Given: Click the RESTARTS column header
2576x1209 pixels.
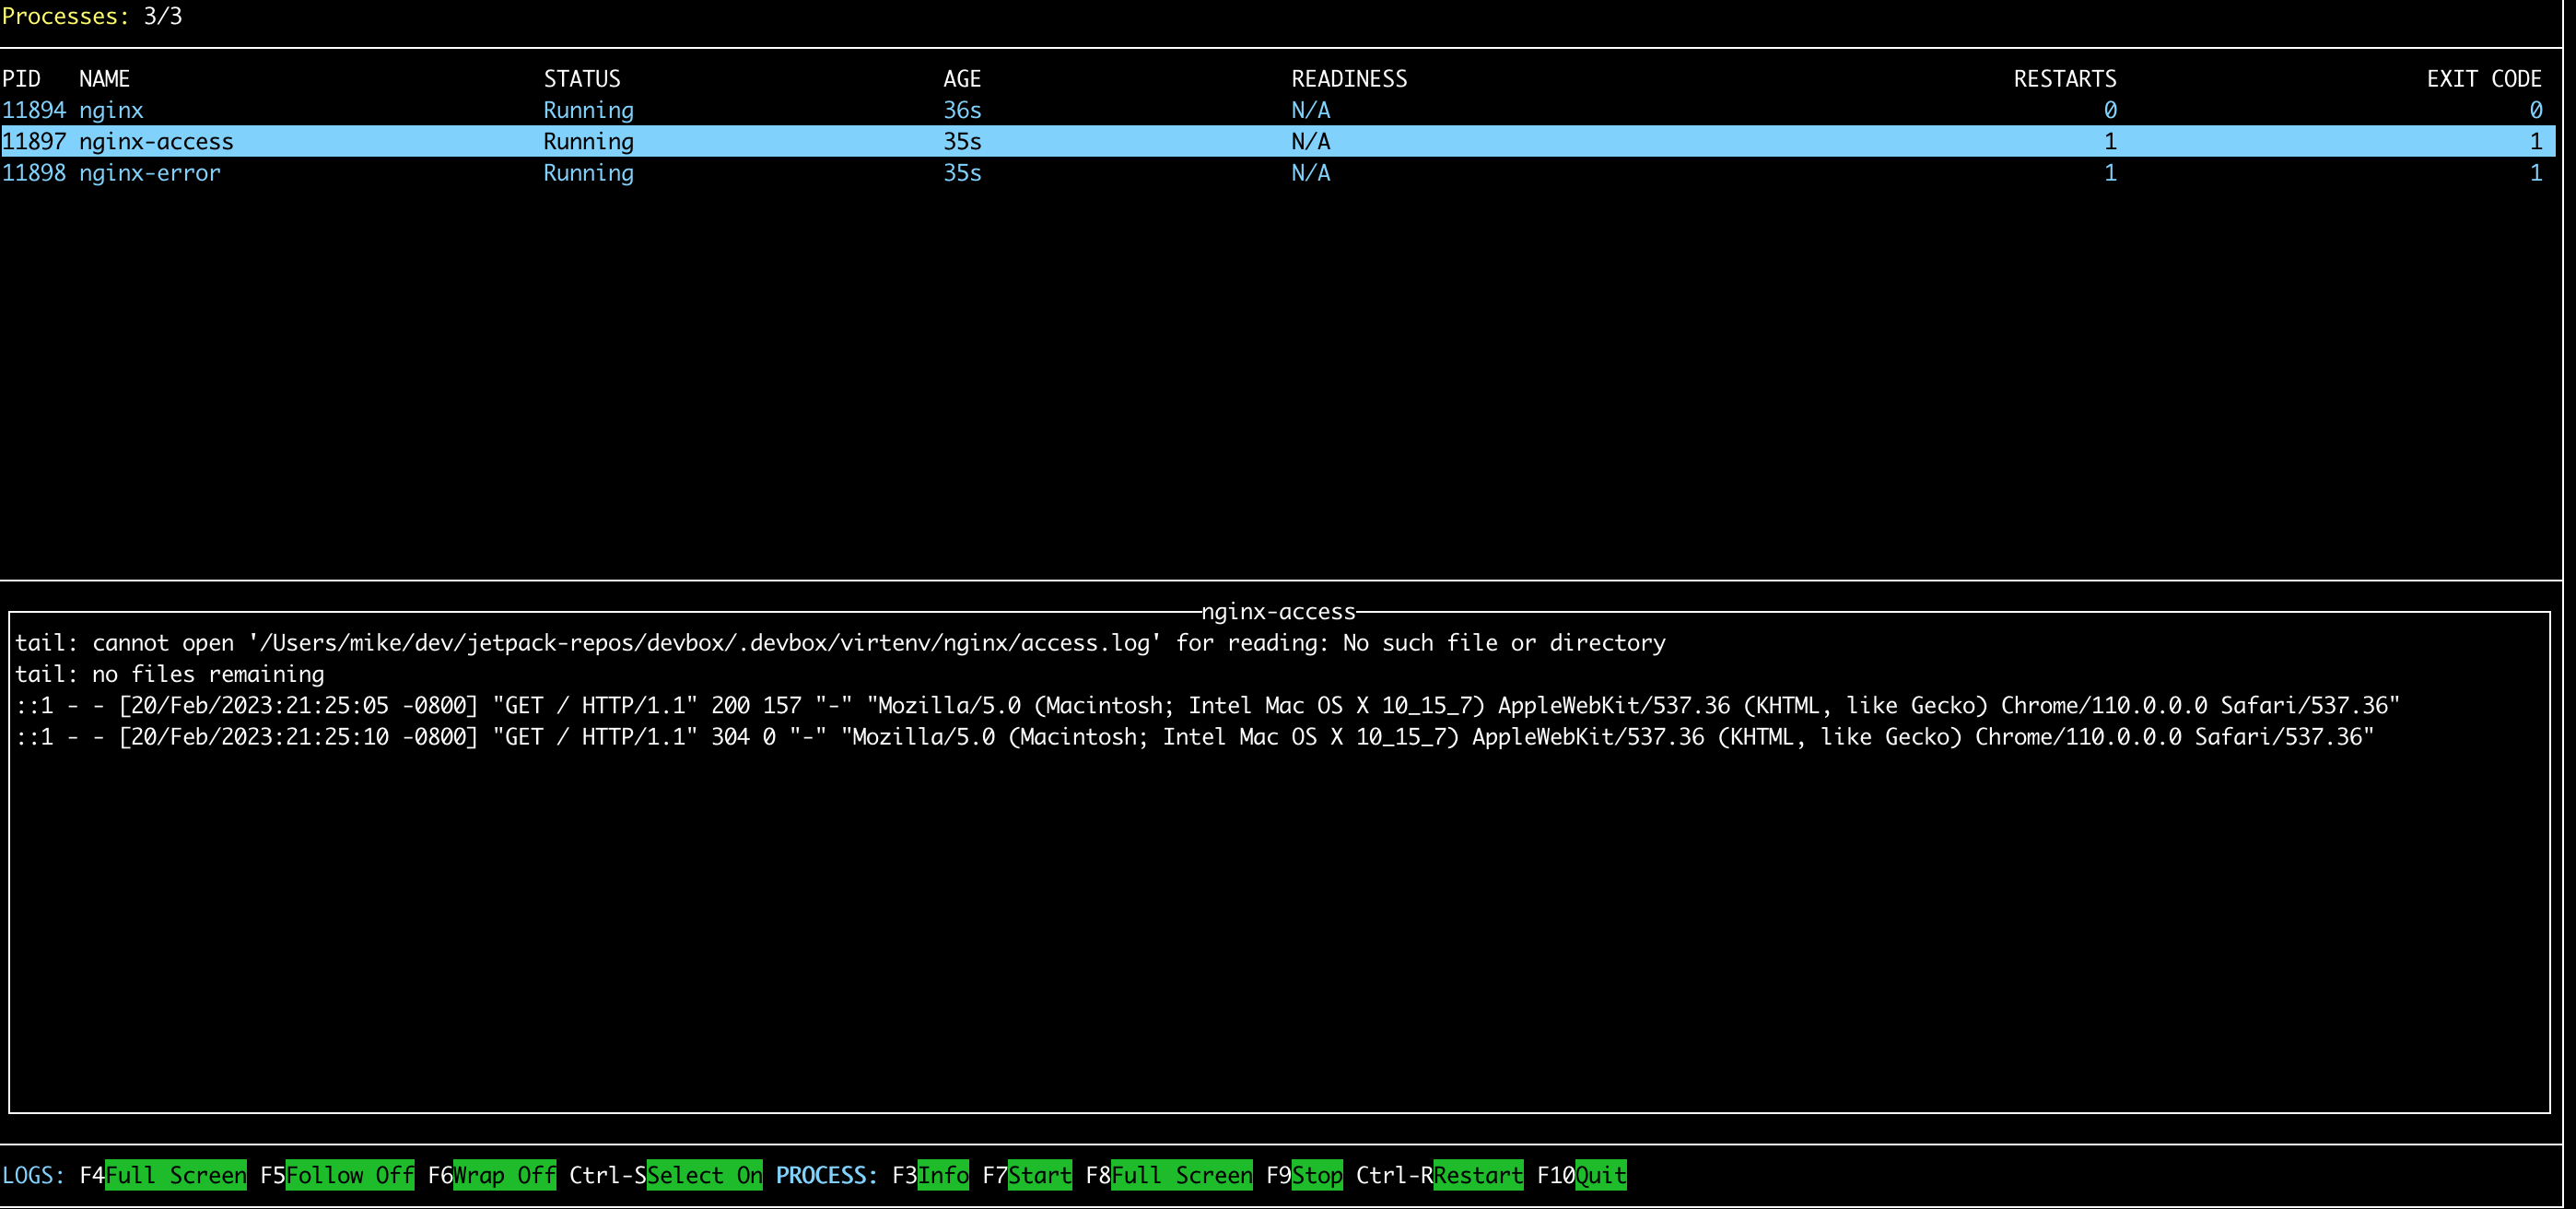Looking at the screenshot, I should [2064, 79].
